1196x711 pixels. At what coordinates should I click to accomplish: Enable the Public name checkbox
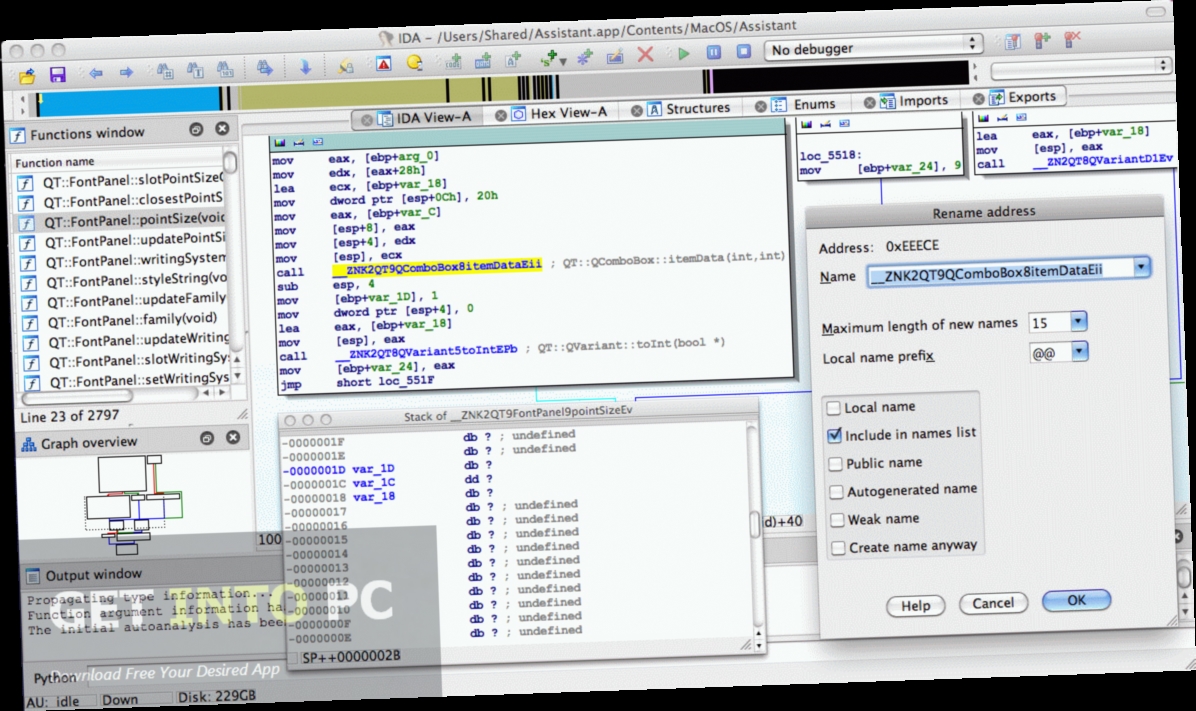pos(835,464)
